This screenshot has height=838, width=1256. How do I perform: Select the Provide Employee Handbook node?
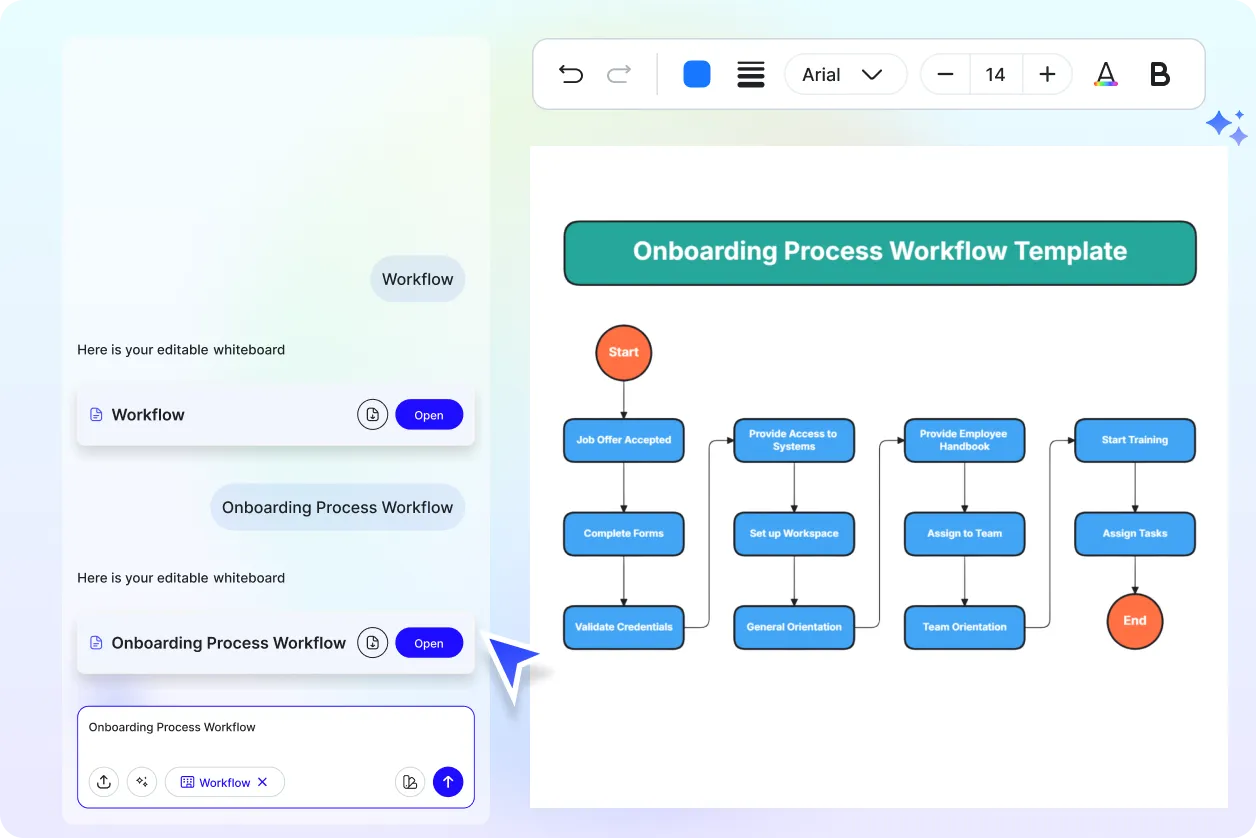pos(965,440)
